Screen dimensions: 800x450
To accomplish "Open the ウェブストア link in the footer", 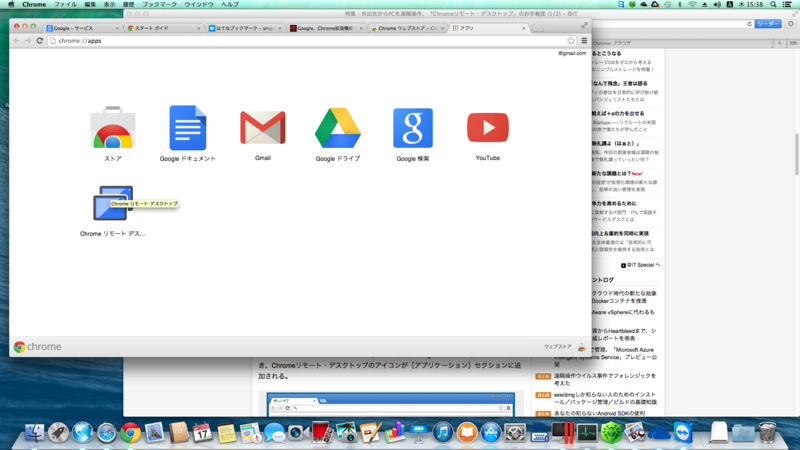I will 557,347.
